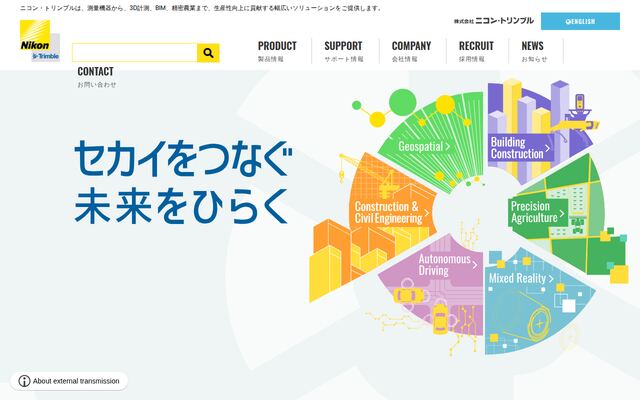This screenshot has height=400, width=640.
Task: Click the 株式会社ニコン・トリンブル company name text
Action: coord(493,21)
